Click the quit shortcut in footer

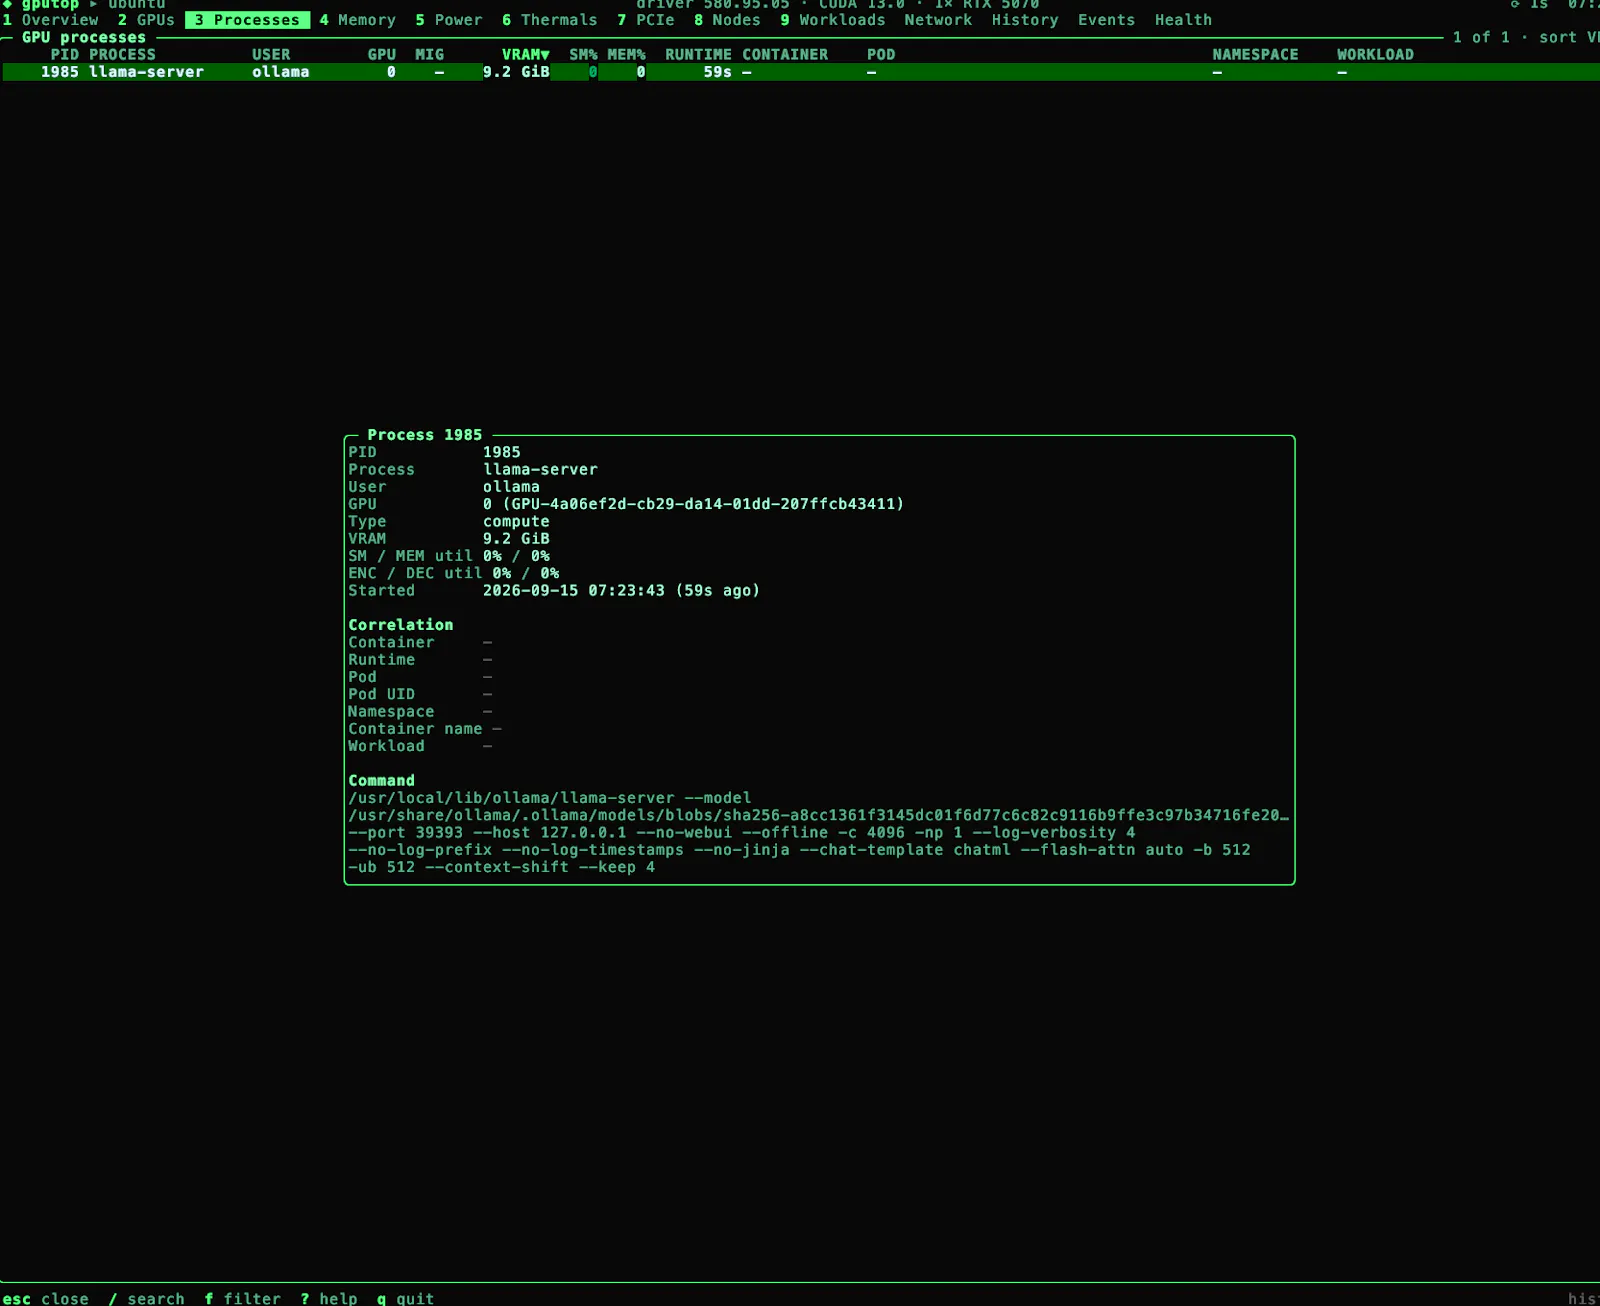[x=406, y=1298]
